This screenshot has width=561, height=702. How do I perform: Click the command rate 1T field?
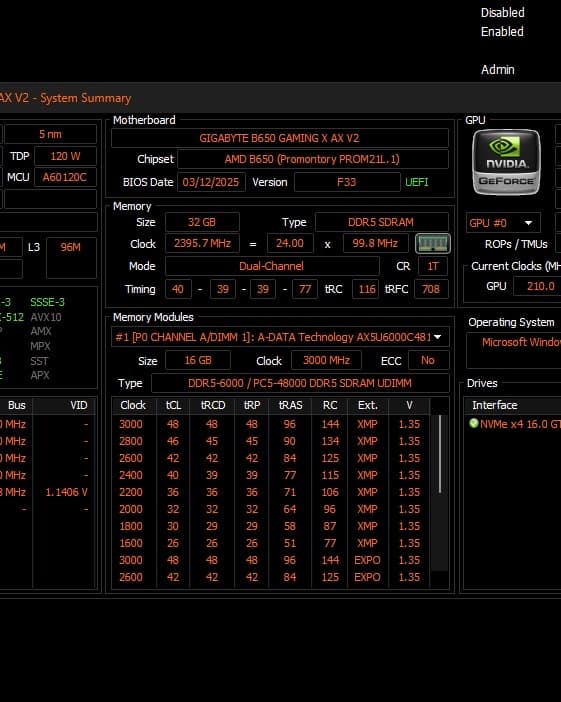tap(433, 266)
